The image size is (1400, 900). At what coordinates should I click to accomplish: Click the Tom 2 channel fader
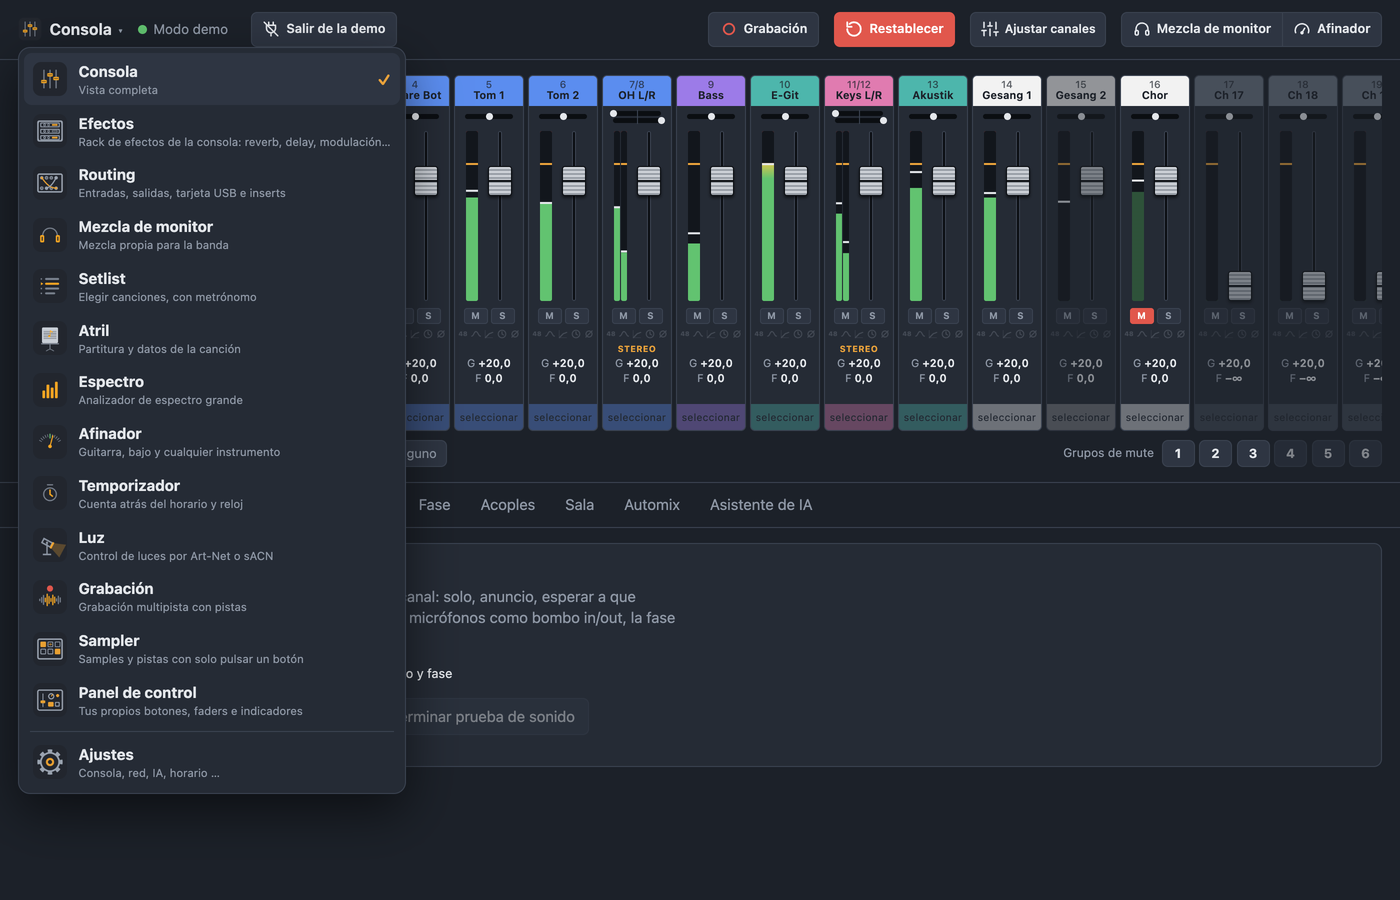click(x=574, y=181)
